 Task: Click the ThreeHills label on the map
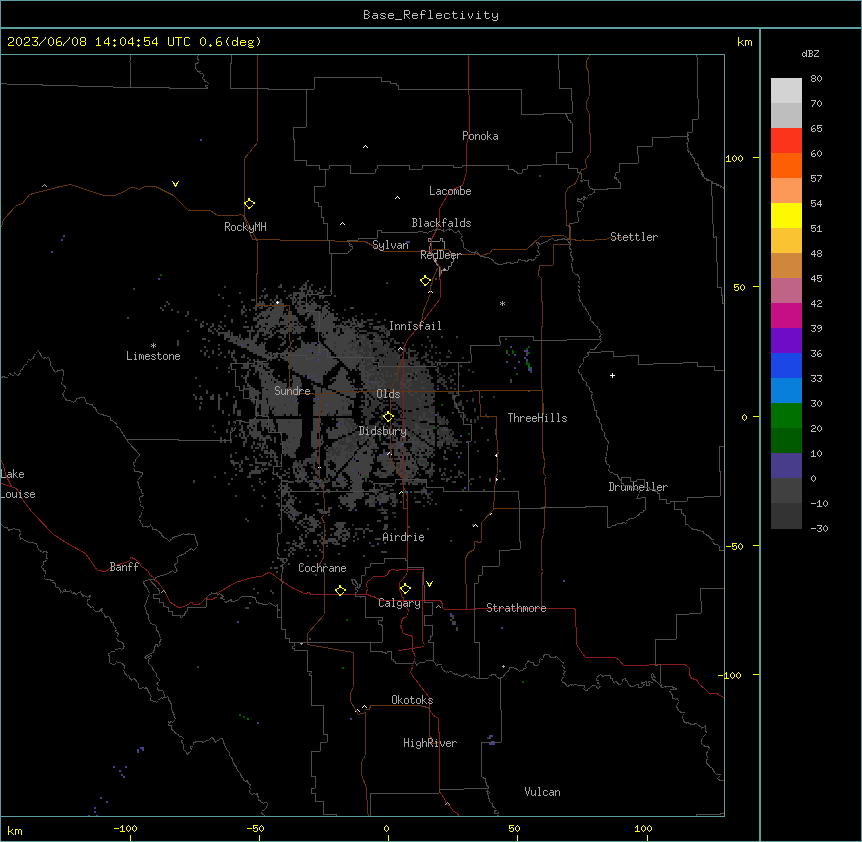537,418
